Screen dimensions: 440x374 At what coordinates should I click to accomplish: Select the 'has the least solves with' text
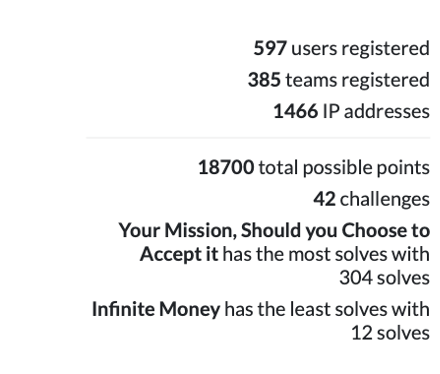pos(327,309)
